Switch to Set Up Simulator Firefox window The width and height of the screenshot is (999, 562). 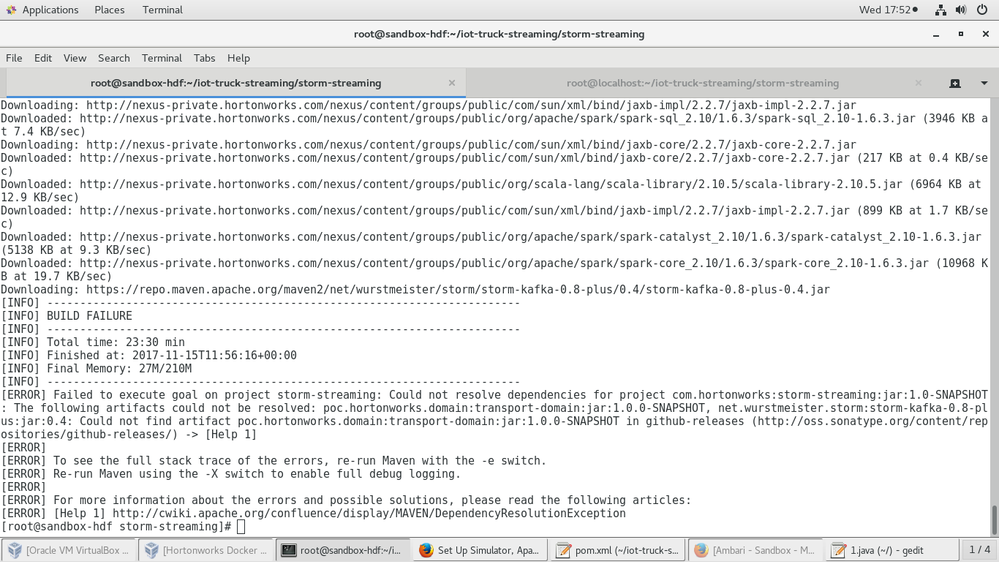pos(481,550)
